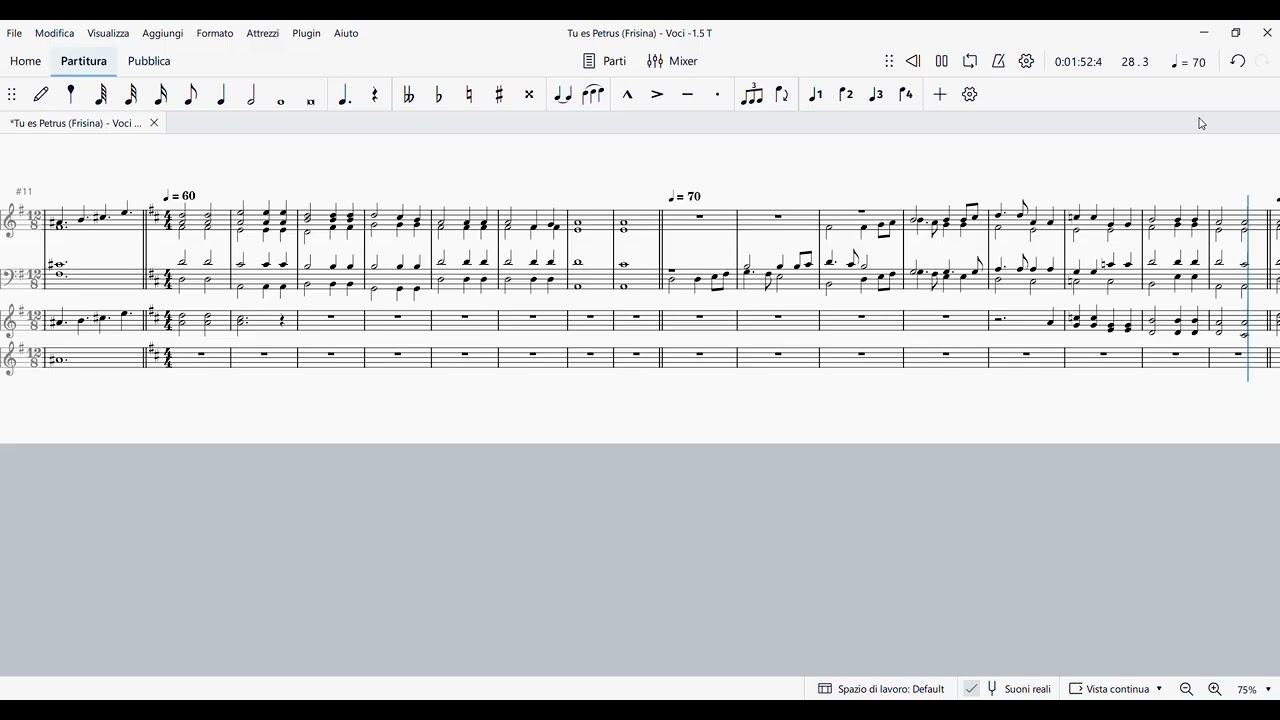Screen dimensions: 1280x720
Task: Select voice 4
Action: (x=906, y=94)
